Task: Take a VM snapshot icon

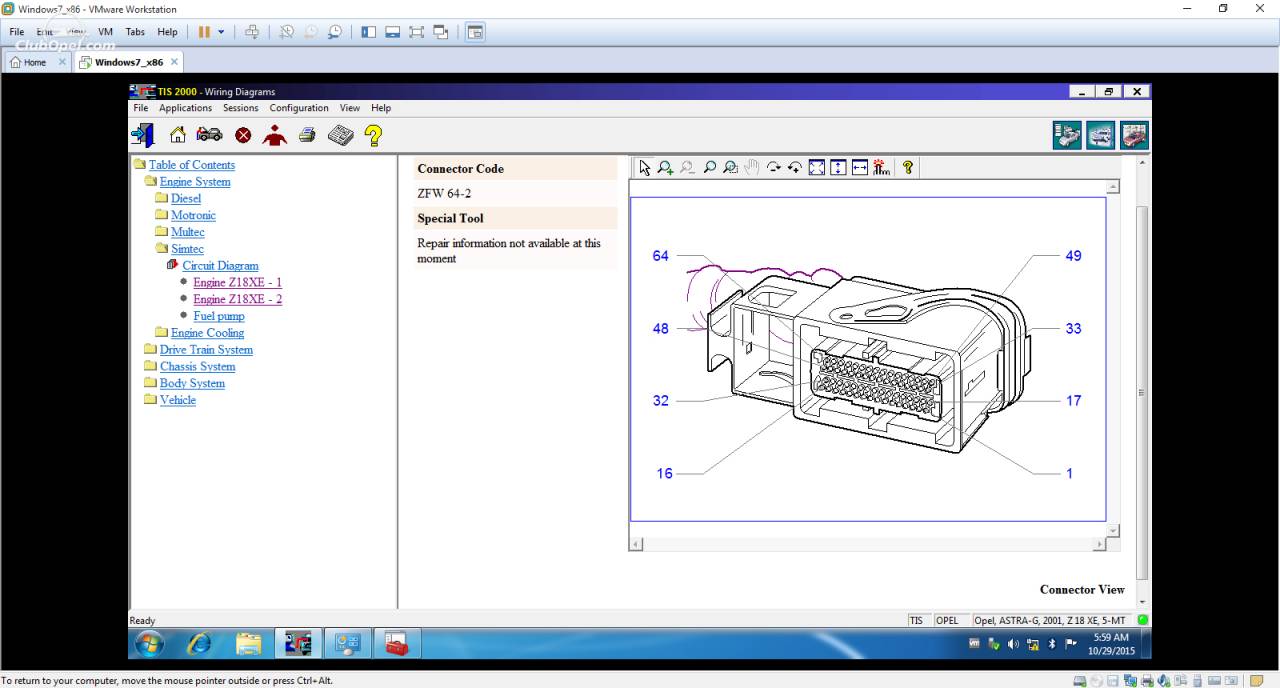Action: click(286, 32)
